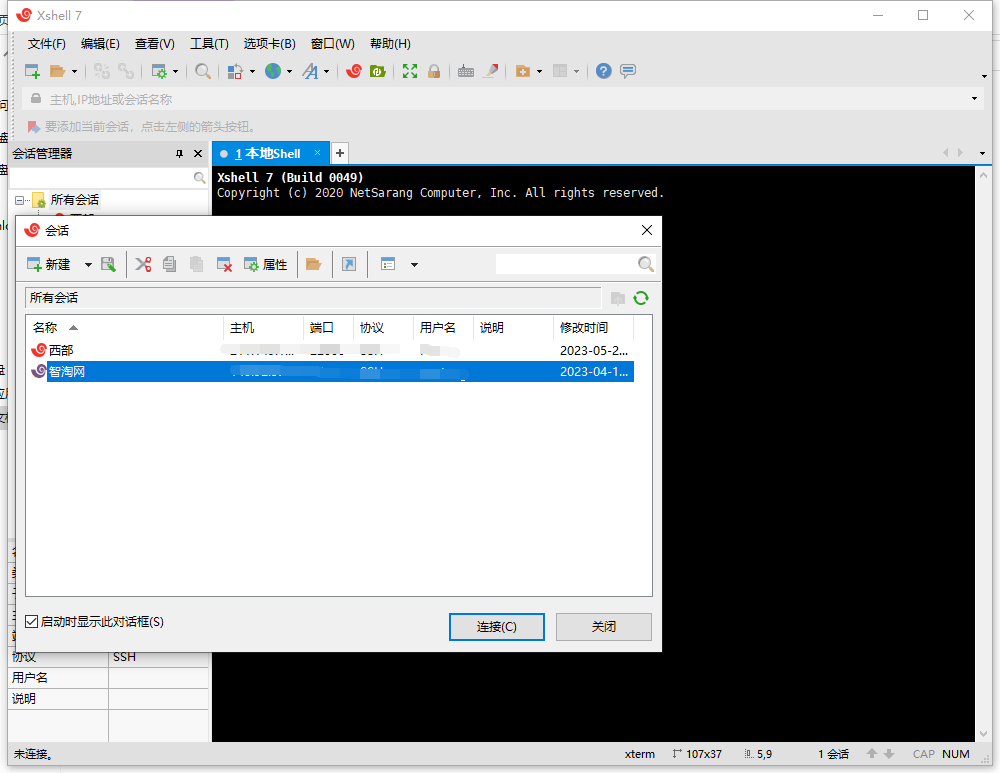This screenshot has height=773, width=1000.
Task: Click the open folder icon in Sessions dialog
Action: (313, 264)
